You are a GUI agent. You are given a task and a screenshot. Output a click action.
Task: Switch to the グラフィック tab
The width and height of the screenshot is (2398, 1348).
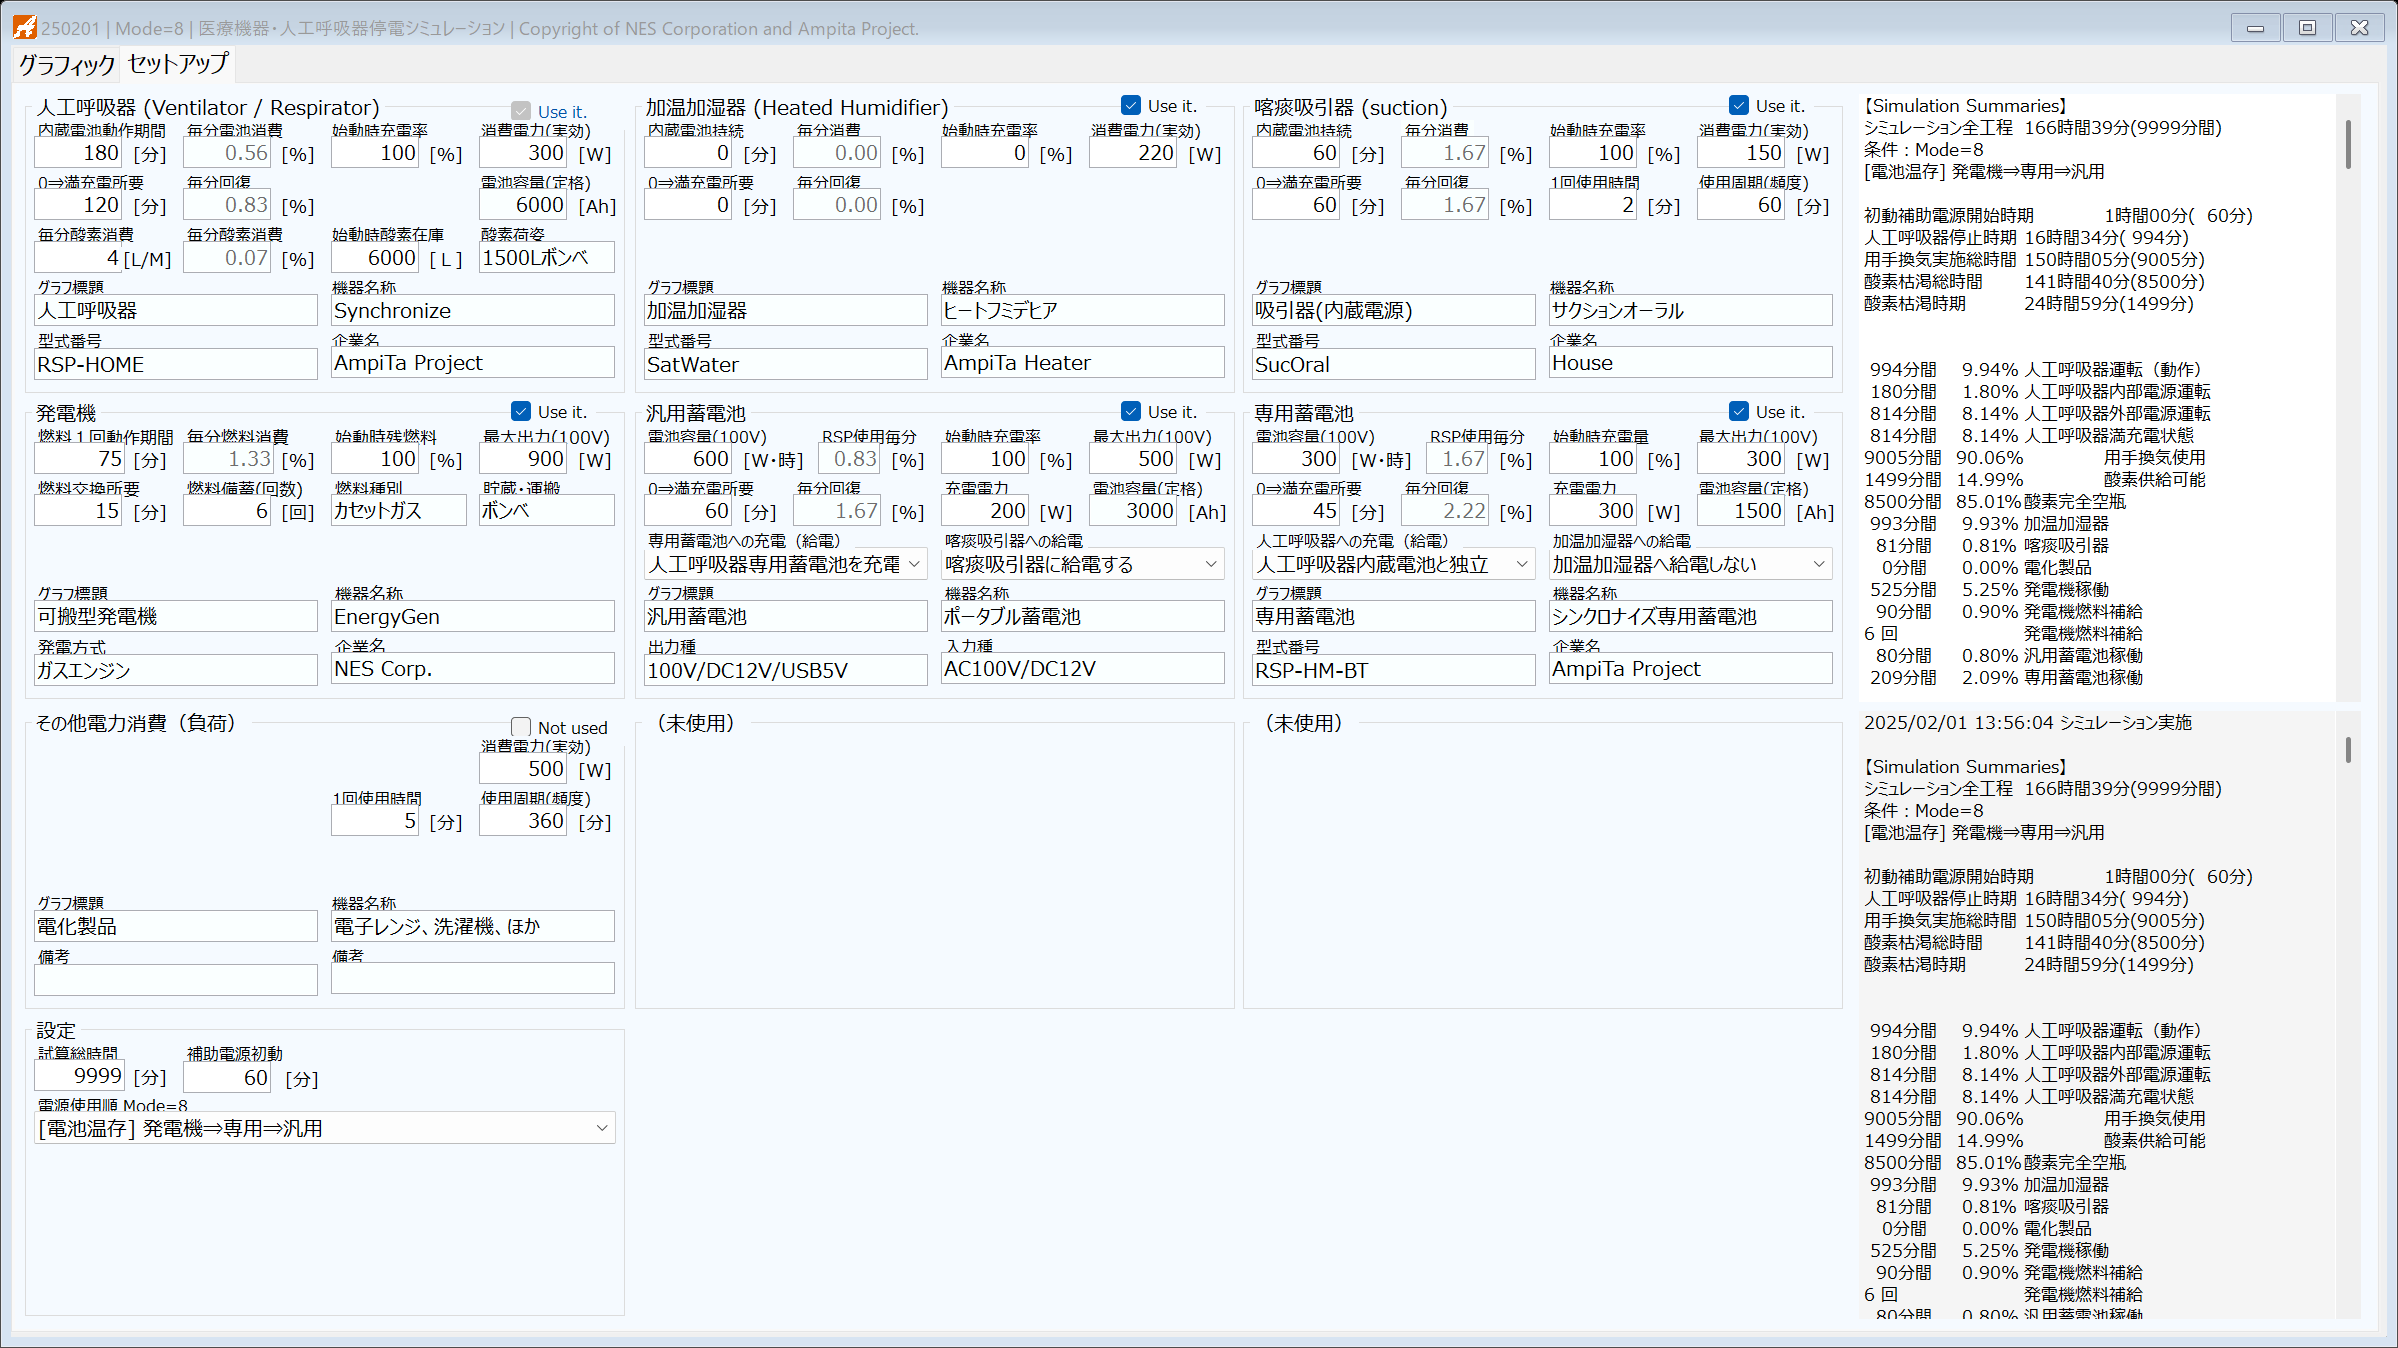[x=66, y=65]
